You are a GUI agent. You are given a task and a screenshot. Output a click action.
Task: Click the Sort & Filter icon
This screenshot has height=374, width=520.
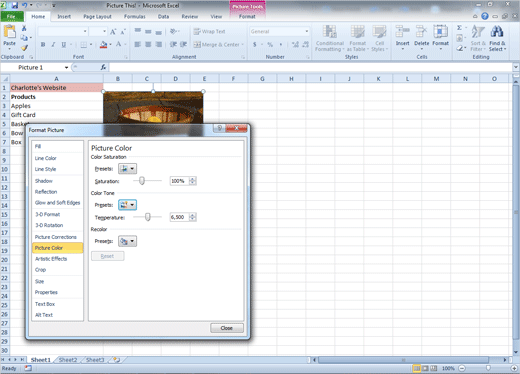[x=478, y=32]
